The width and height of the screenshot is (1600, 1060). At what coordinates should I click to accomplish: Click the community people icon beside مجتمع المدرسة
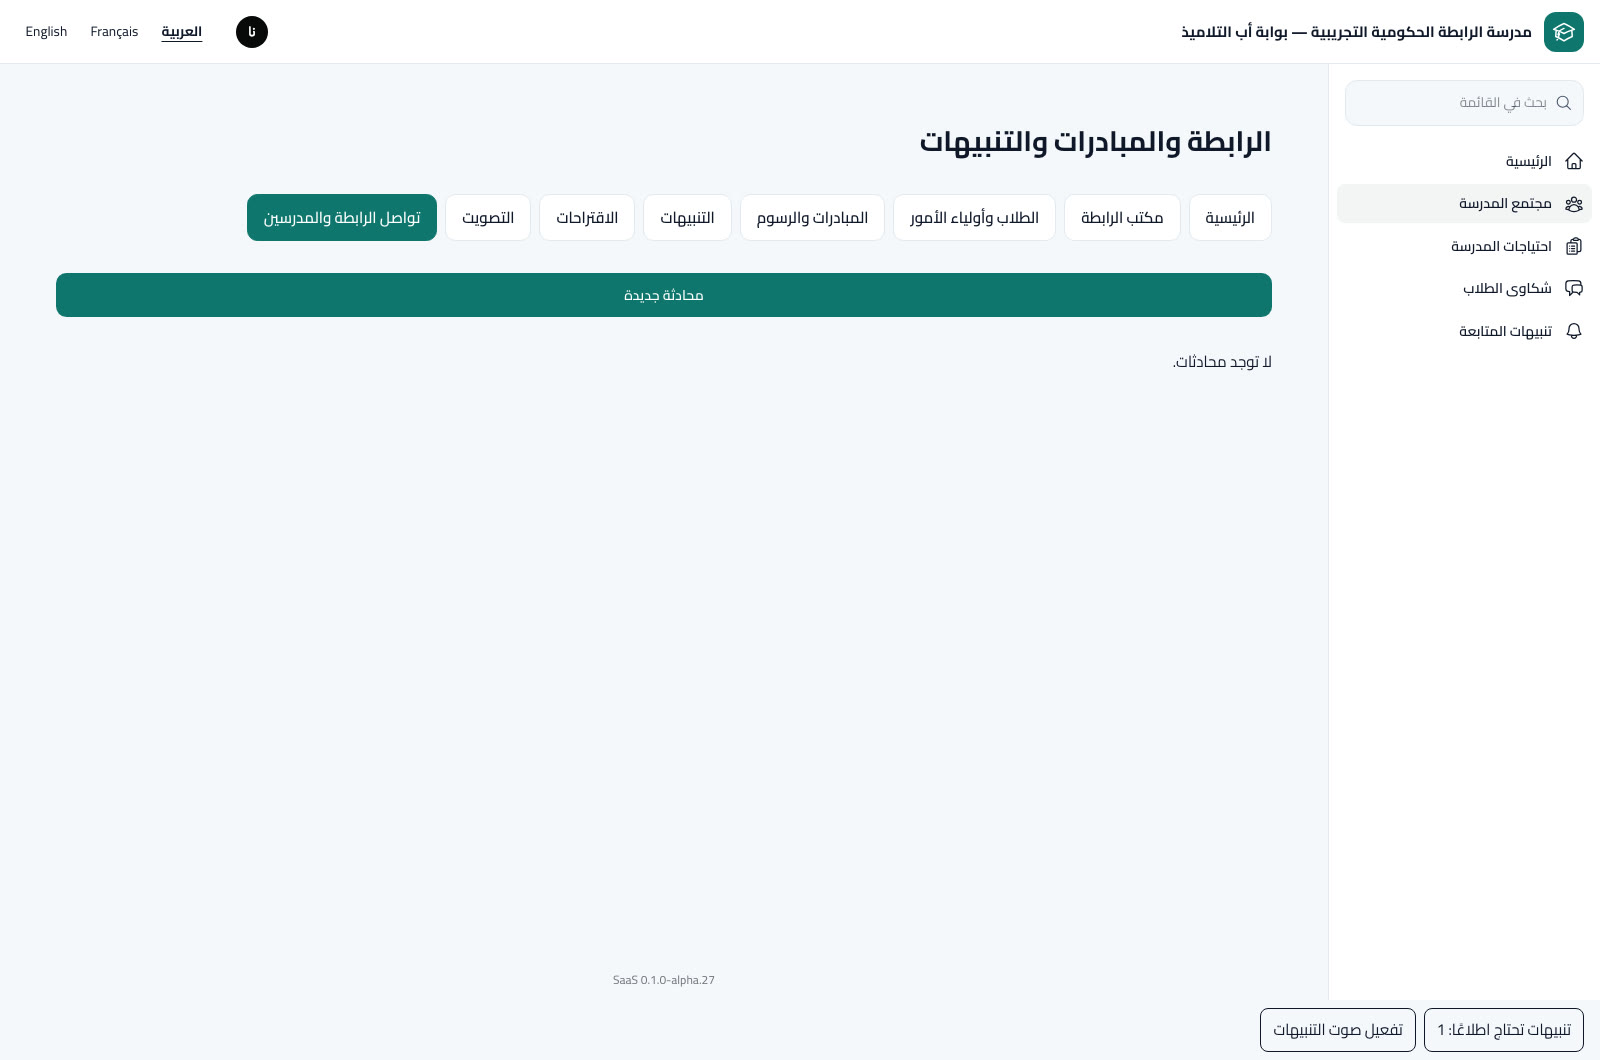[1574, 204]
